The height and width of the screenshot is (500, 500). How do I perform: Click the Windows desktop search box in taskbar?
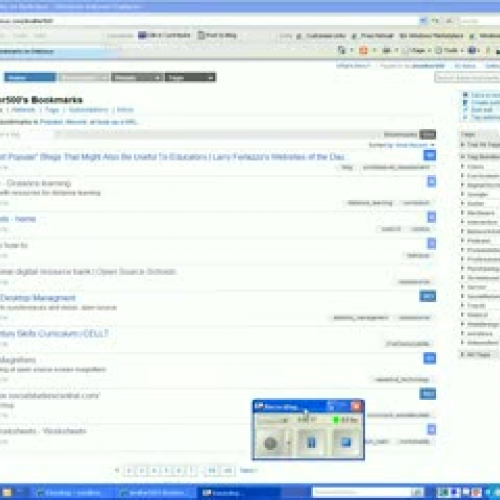click(362, 492)
